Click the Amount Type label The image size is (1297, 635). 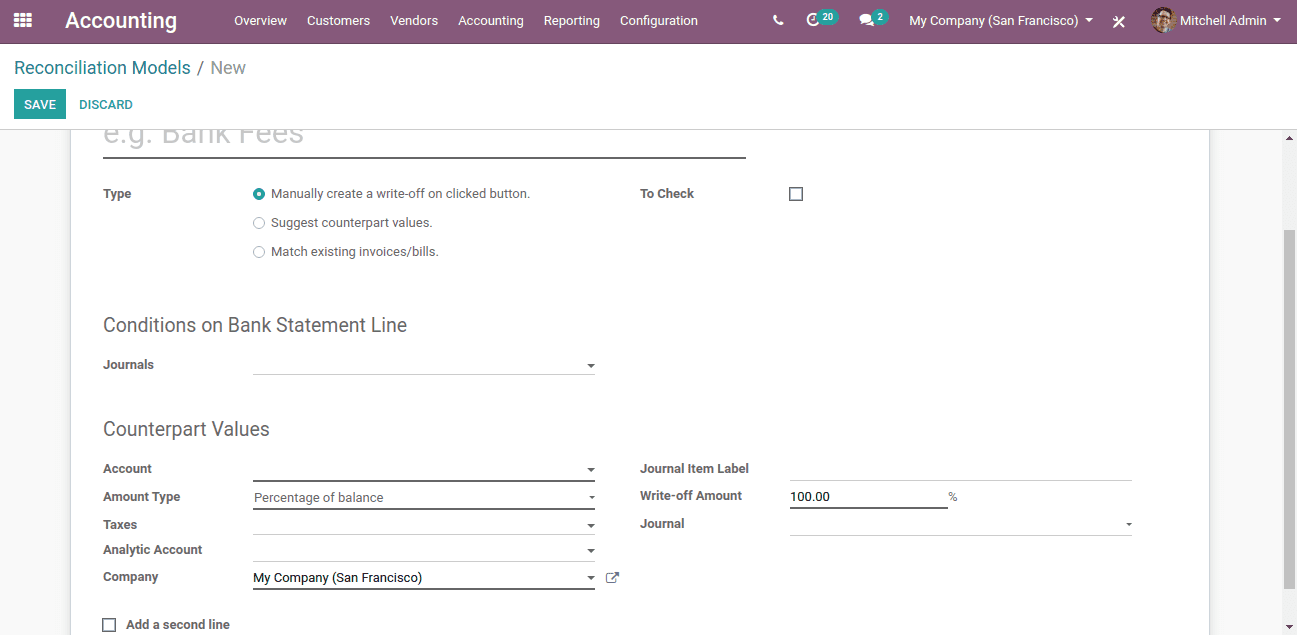pyautogui.click(x=142, y=497)
